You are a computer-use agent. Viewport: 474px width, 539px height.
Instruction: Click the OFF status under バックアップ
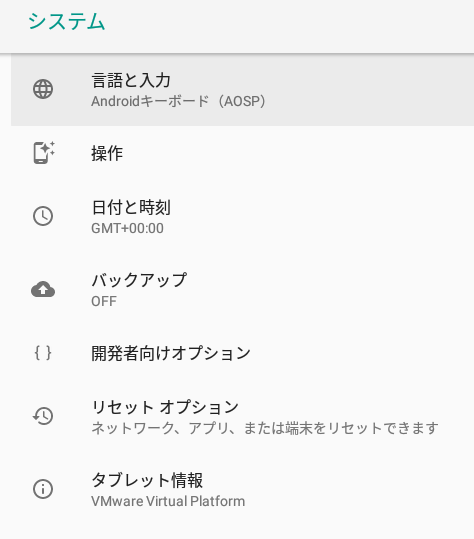pos(104,301)
